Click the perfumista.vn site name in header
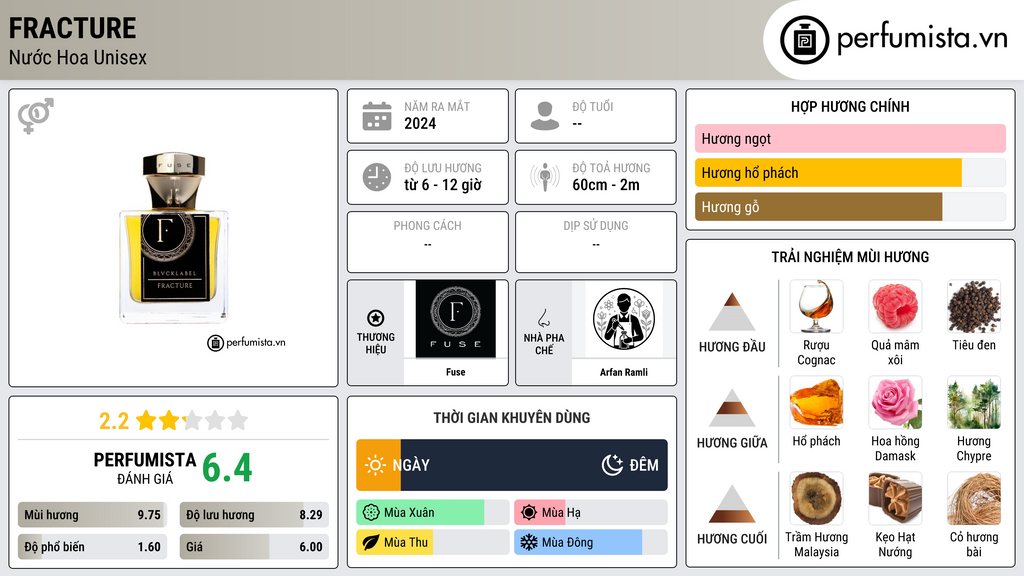Screen dimensions: 1024x576 coord(923,38)
